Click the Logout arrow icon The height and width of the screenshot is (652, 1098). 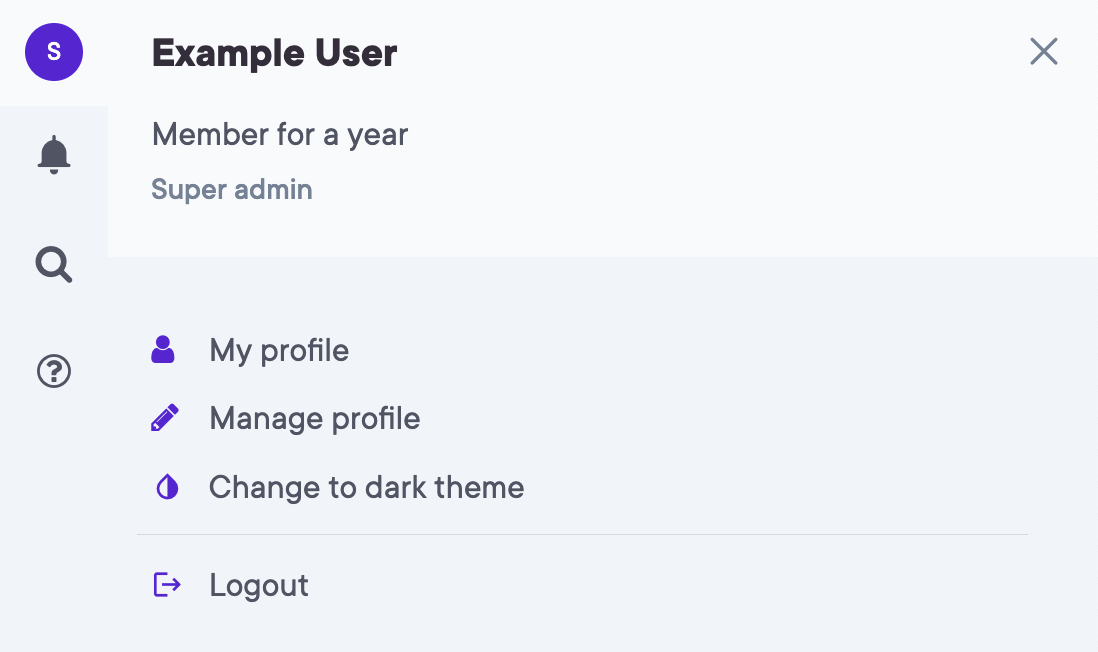click(x=166, y=584)
